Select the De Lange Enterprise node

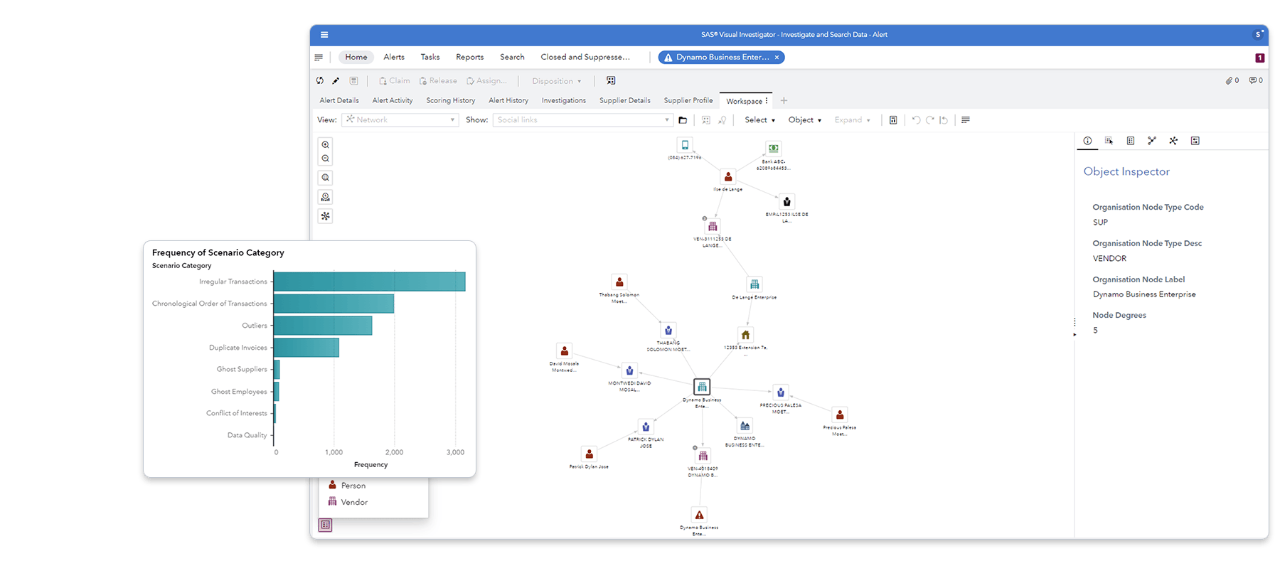coord(754,285)
